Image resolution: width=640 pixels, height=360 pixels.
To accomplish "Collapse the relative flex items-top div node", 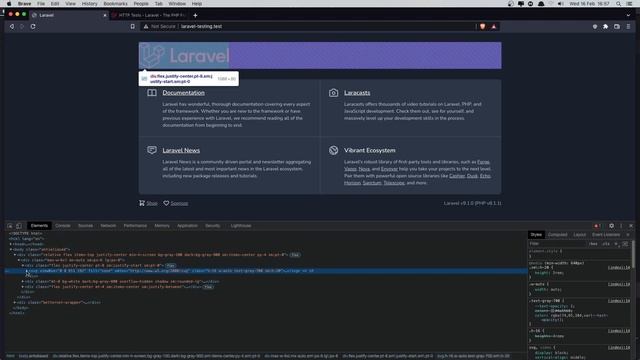I will [15, 255].
